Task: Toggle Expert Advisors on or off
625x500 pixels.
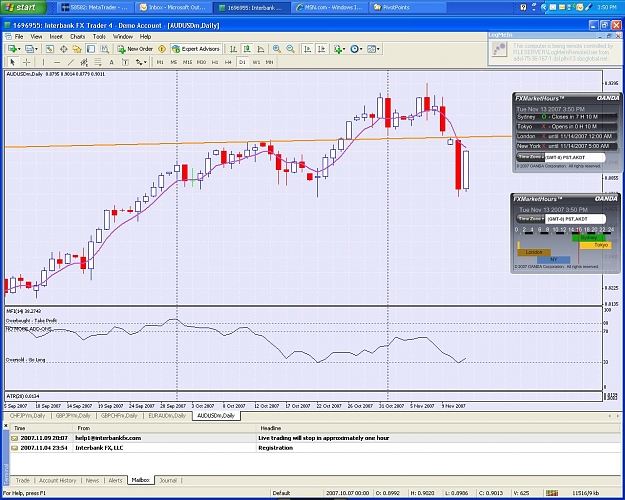Action: pyautogui.click(x=196, y=49)
